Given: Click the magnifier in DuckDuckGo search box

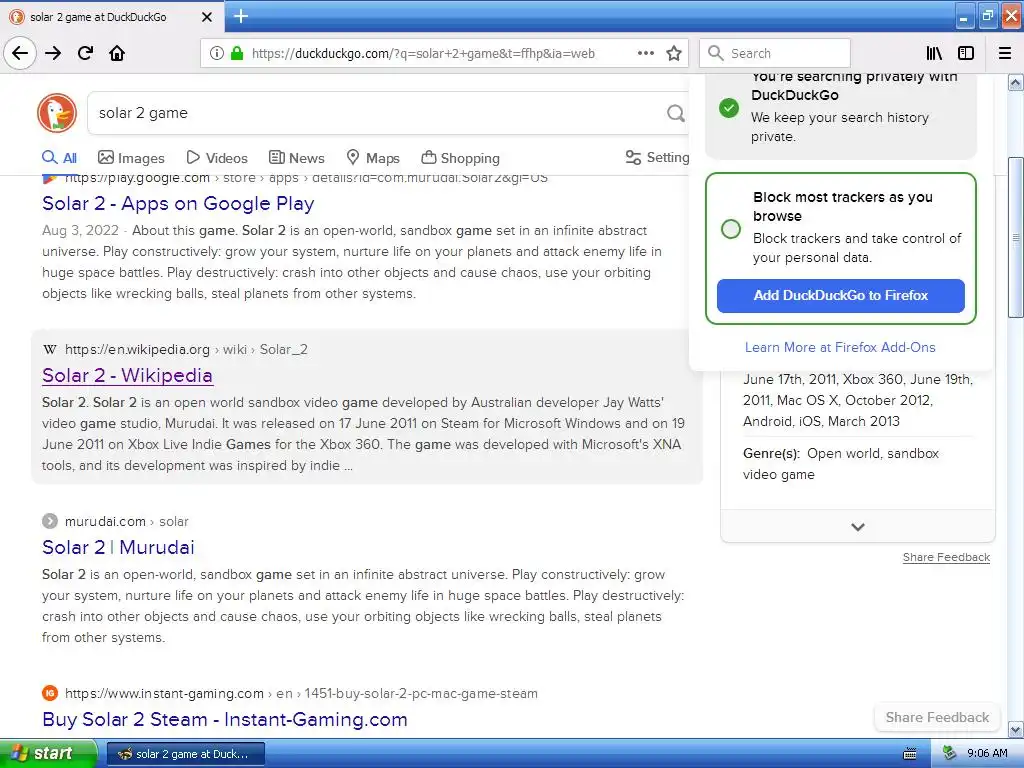Looking at the screenshot, I should tap(675, 113).
